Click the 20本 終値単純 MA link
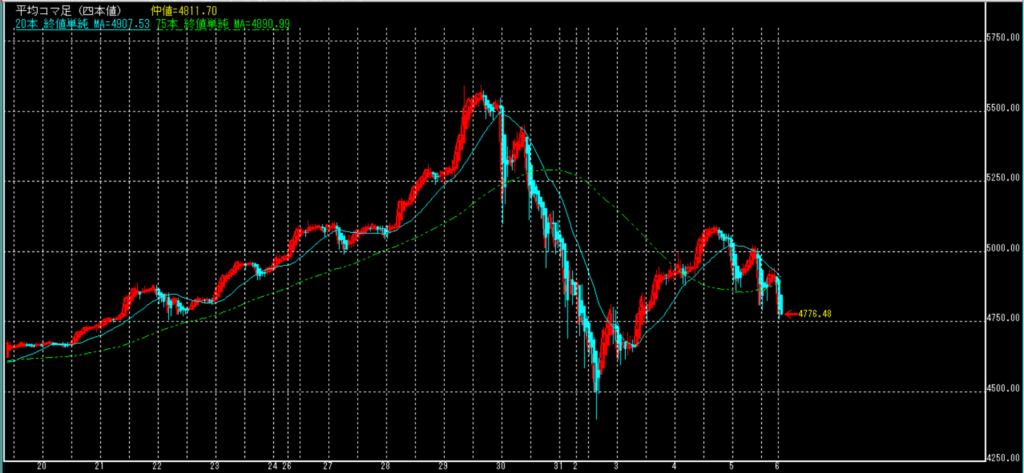This screenshot has height=473, width=1024. [82, 22]
